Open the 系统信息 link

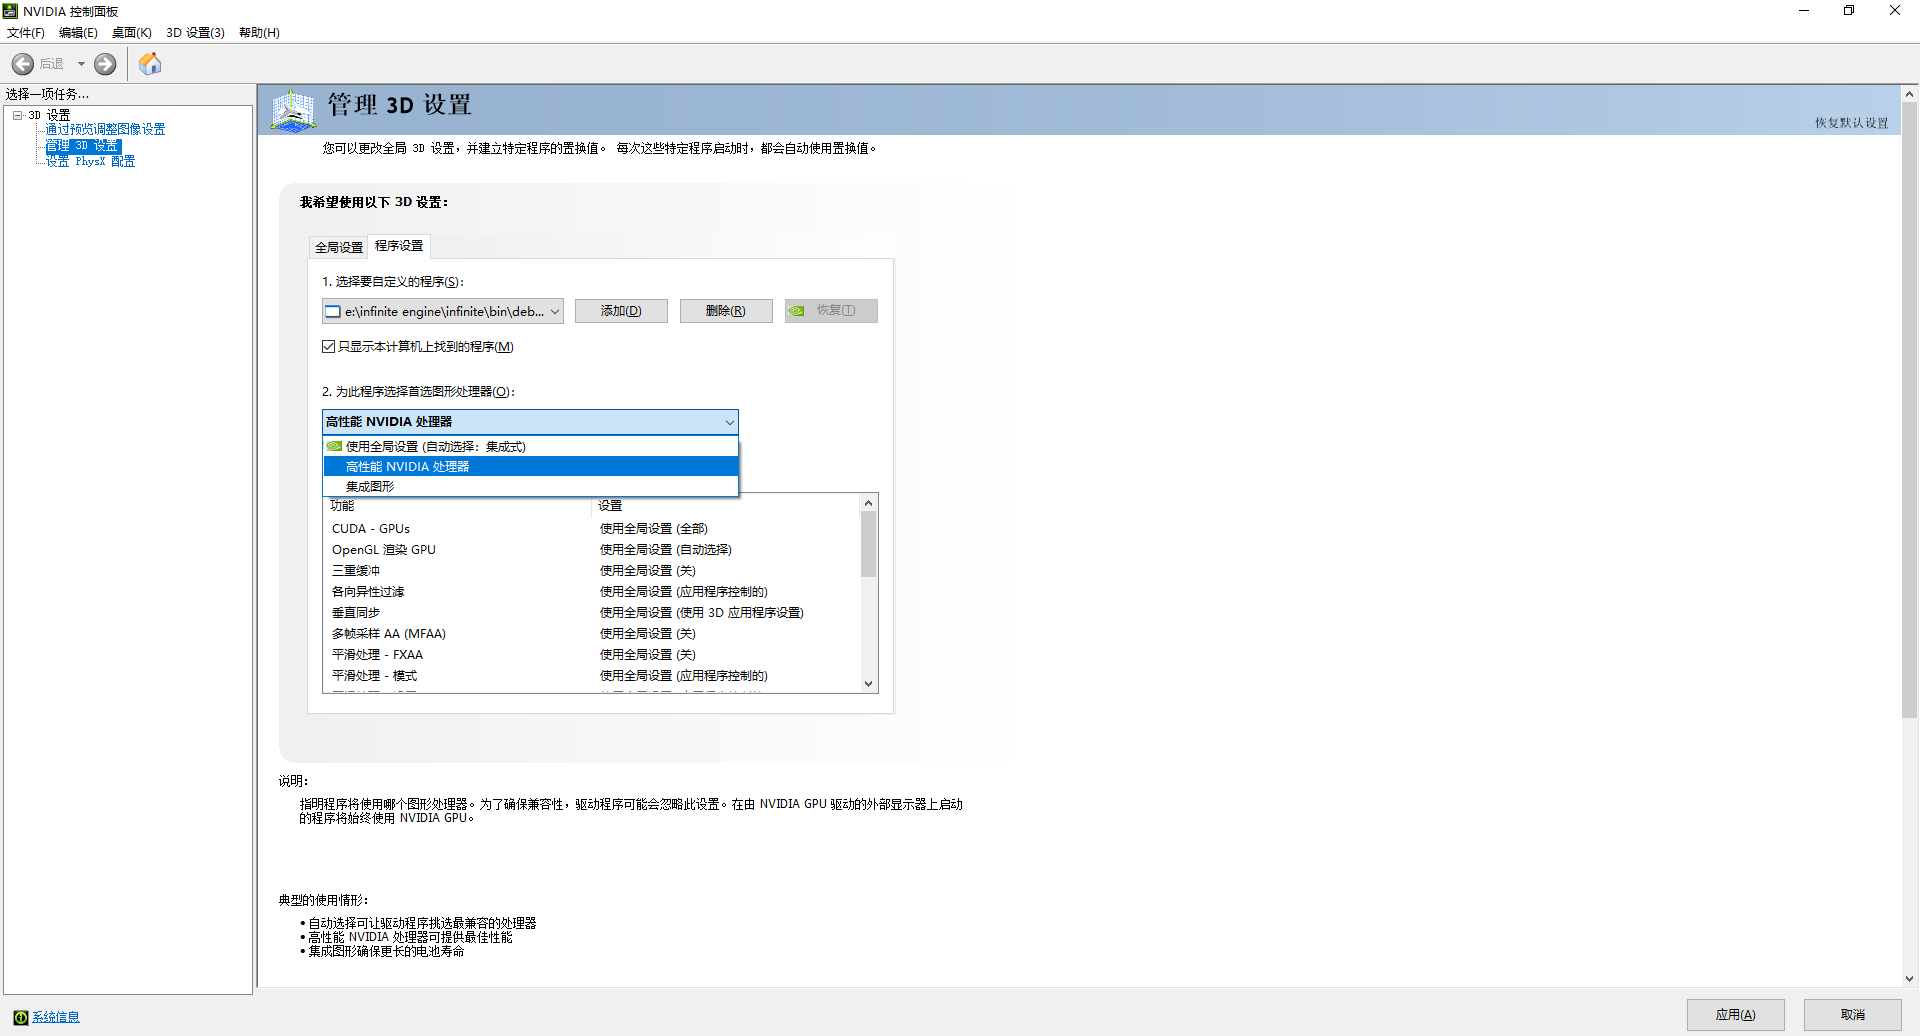coord(56,1017)
